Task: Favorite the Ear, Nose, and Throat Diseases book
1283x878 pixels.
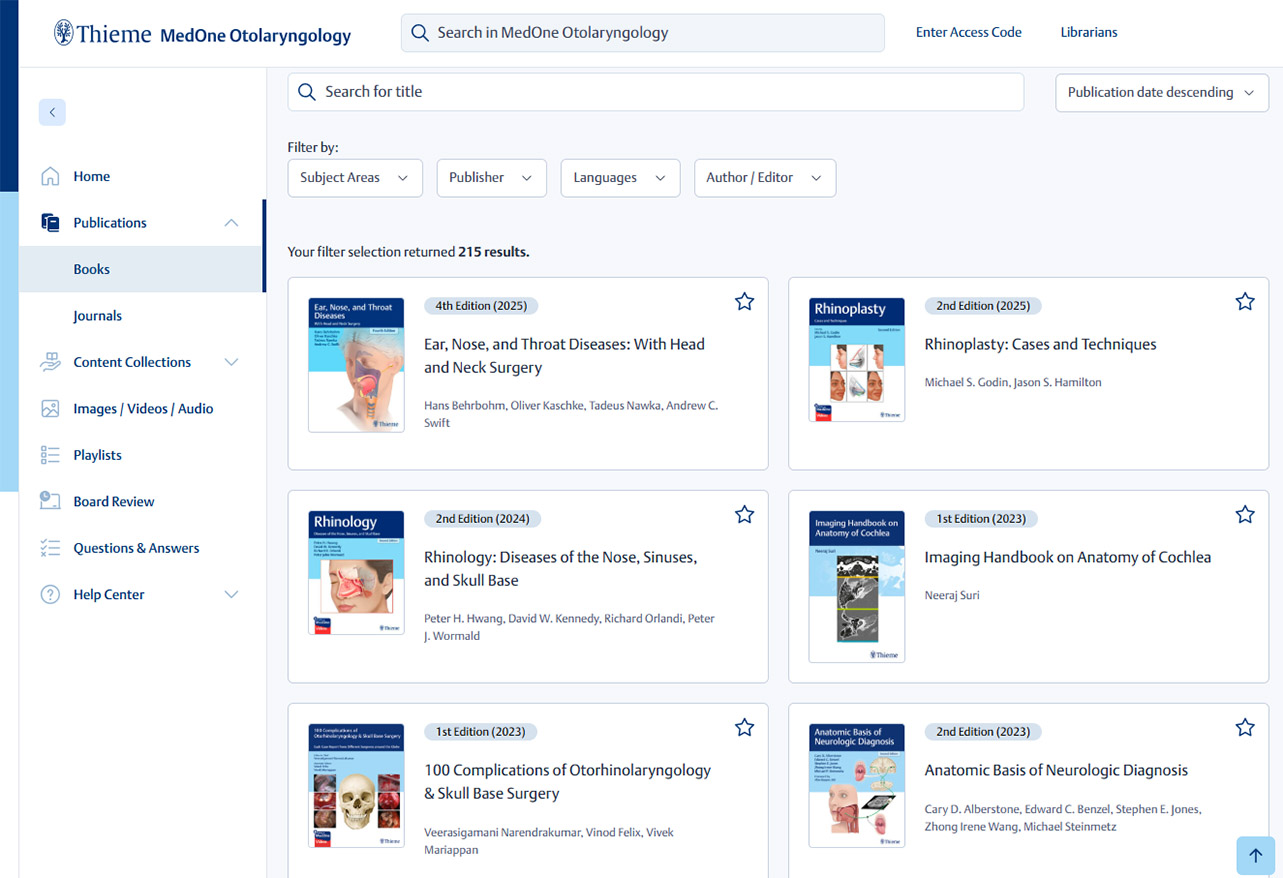Action: pos(744,302)
